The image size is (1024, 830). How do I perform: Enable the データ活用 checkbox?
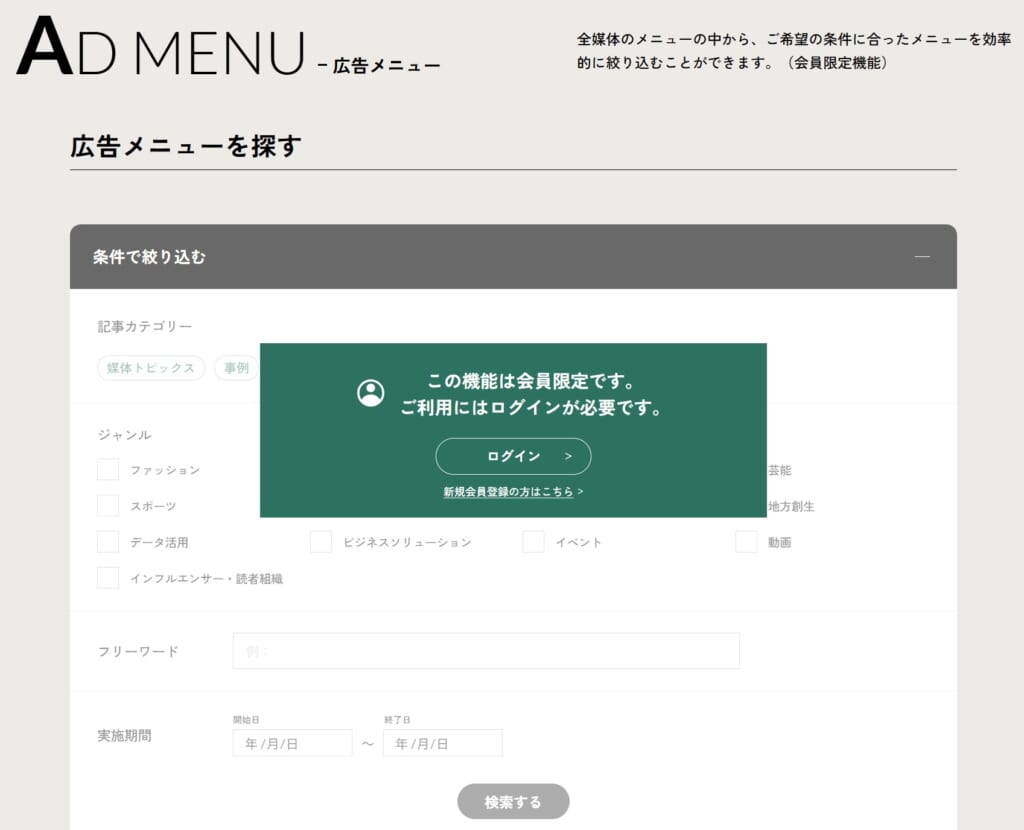(x=108, y=542)
